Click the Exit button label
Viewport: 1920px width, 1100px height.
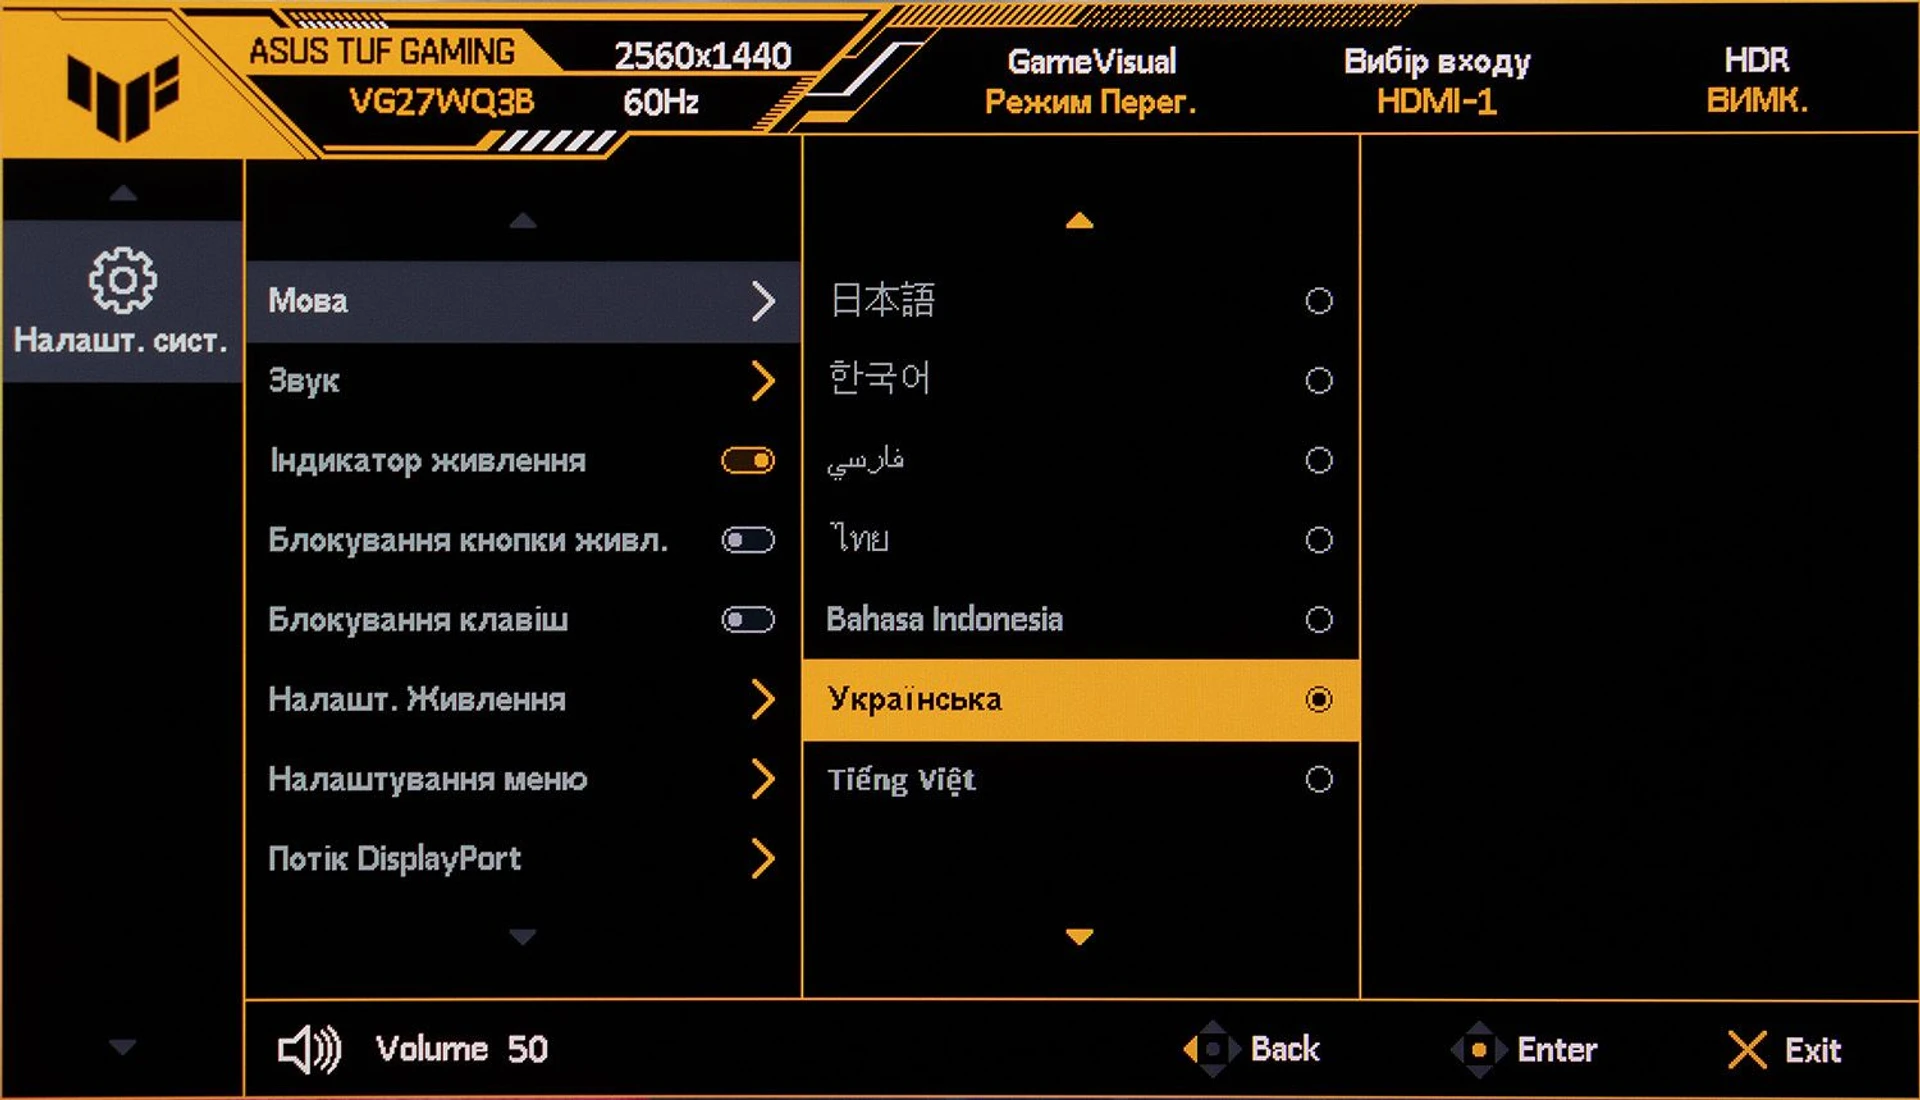point(1813,1050)
